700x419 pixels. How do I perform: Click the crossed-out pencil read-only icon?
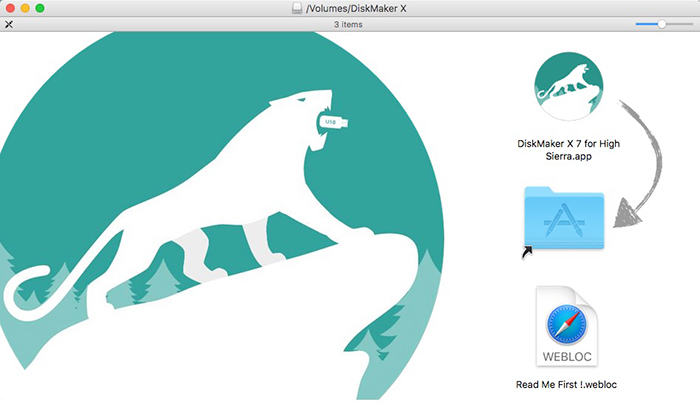9,23
